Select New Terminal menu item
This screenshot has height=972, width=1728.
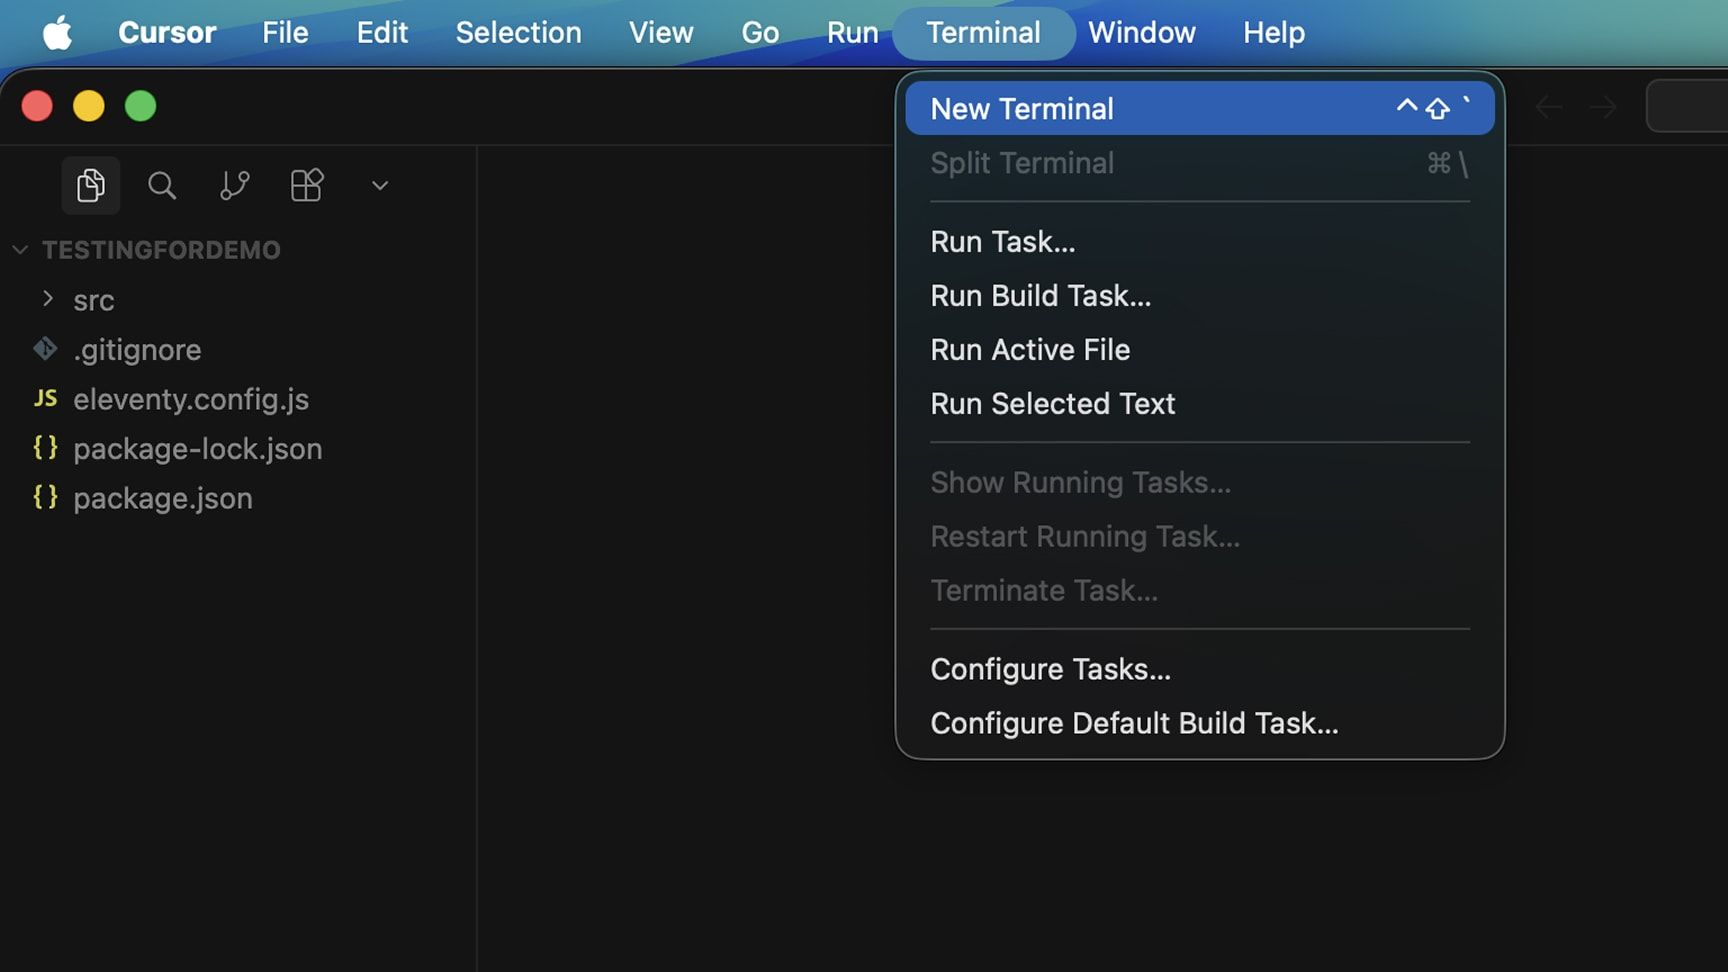(1021, 109)
